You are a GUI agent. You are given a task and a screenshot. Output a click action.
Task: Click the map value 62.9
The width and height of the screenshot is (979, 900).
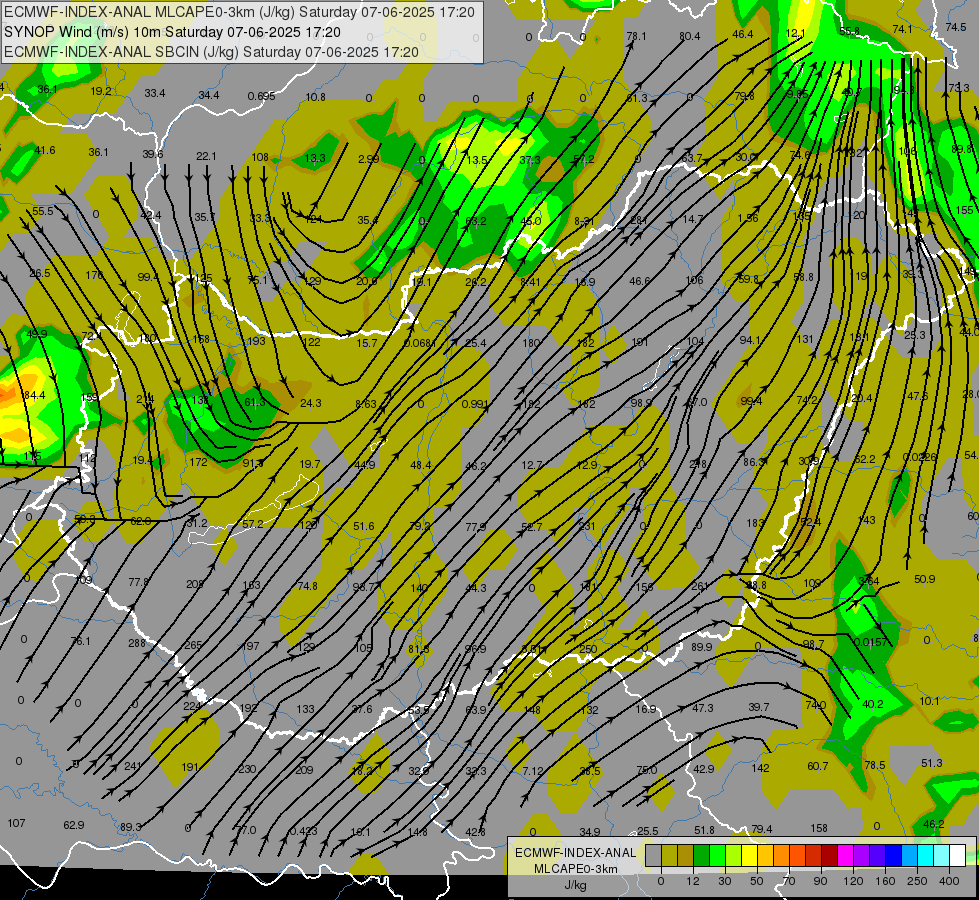(x=74, y=825)
